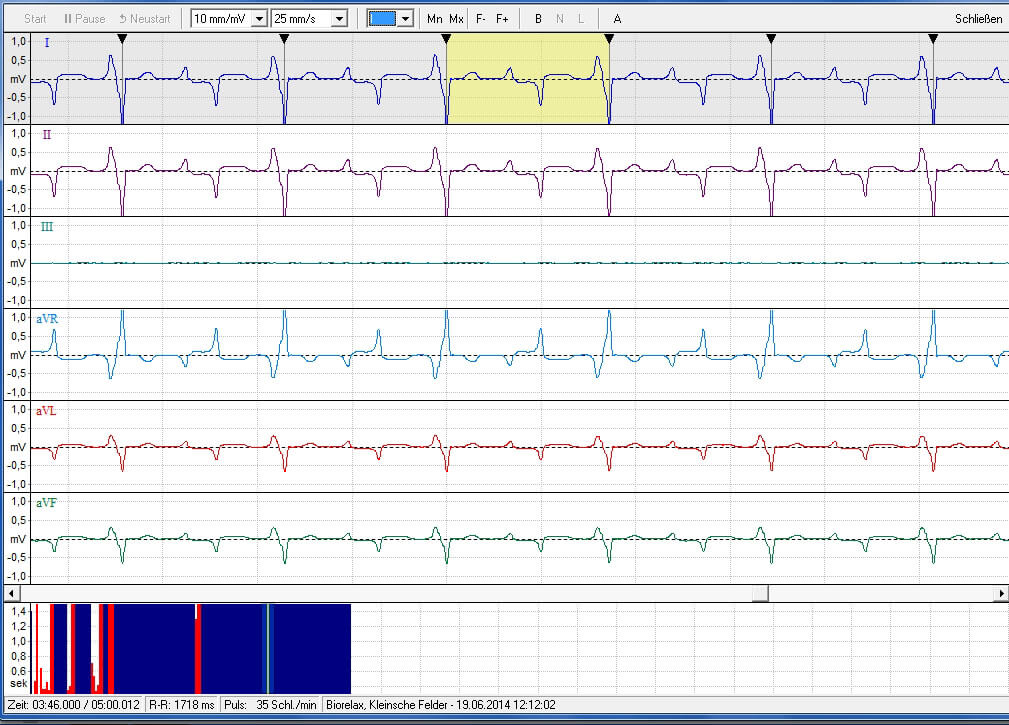The width and height of the screenshot is (1009, 725).
Task: Pause the ECG recording
Action: 84,19
